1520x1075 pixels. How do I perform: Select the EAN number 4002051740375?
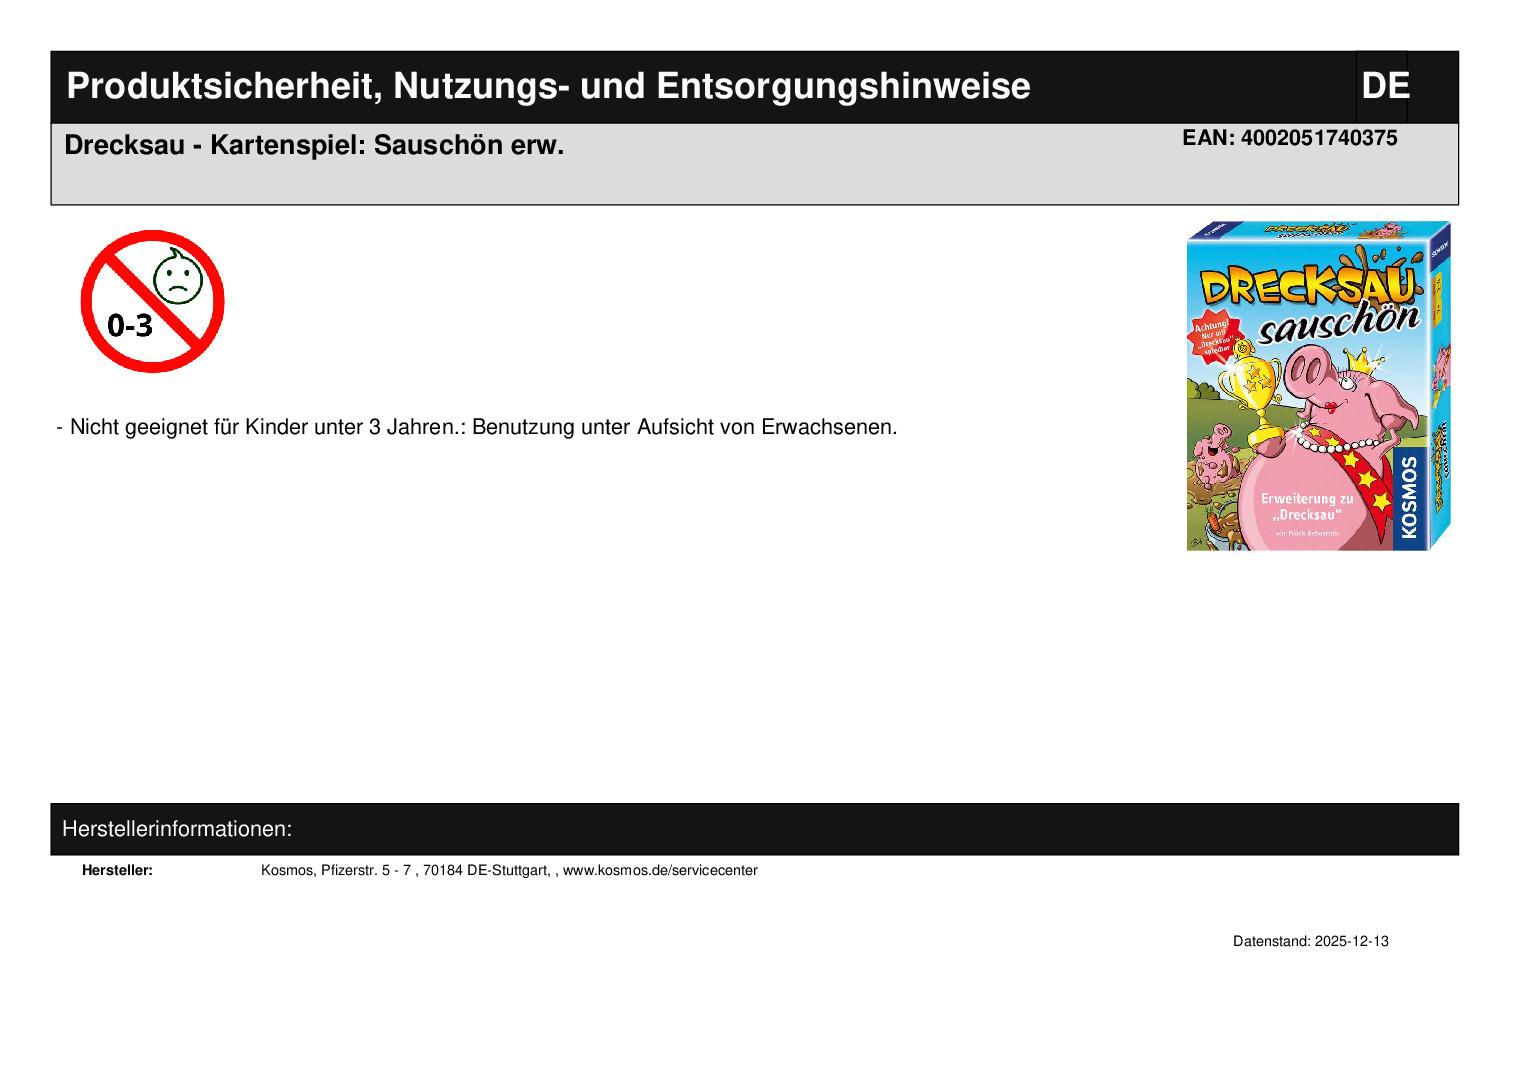pyautogui.click(x=1289, y=139)
